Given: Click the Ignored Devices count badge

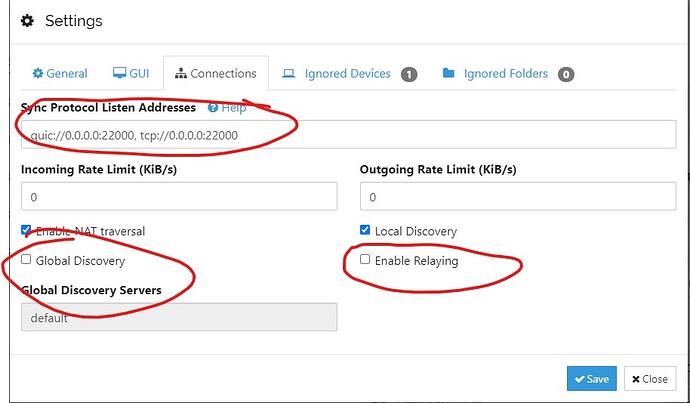Looking at the screenshot, I should (x=409, y=74).
